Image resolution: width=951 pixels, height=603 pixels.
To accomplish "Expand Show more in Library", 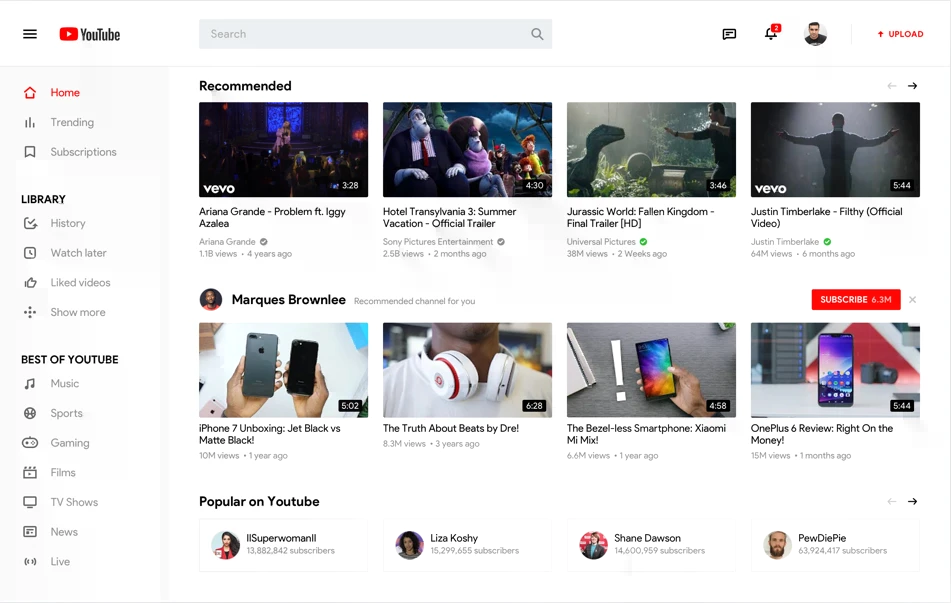I will tap(78, 312).
